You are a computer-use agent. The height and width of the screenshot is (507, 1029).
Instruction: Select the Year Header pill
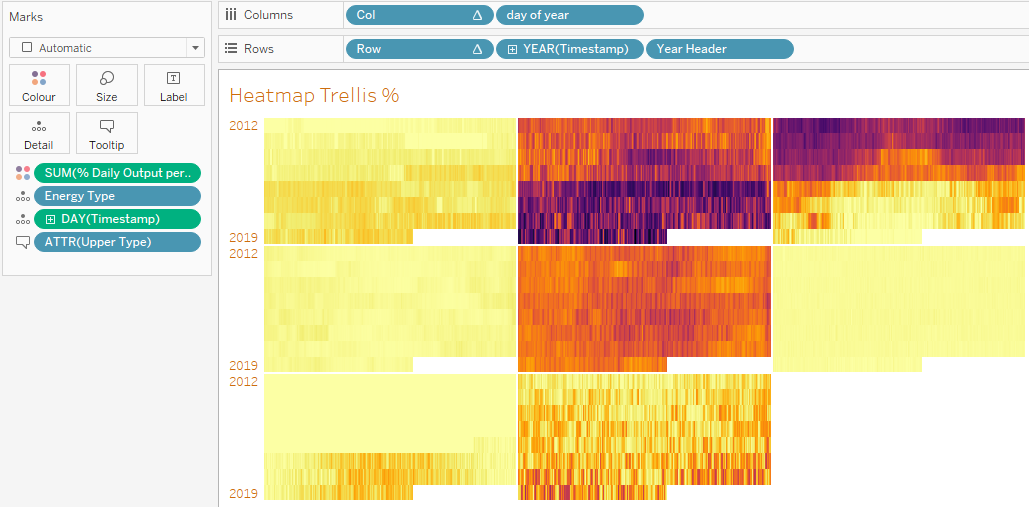(719, 49)
